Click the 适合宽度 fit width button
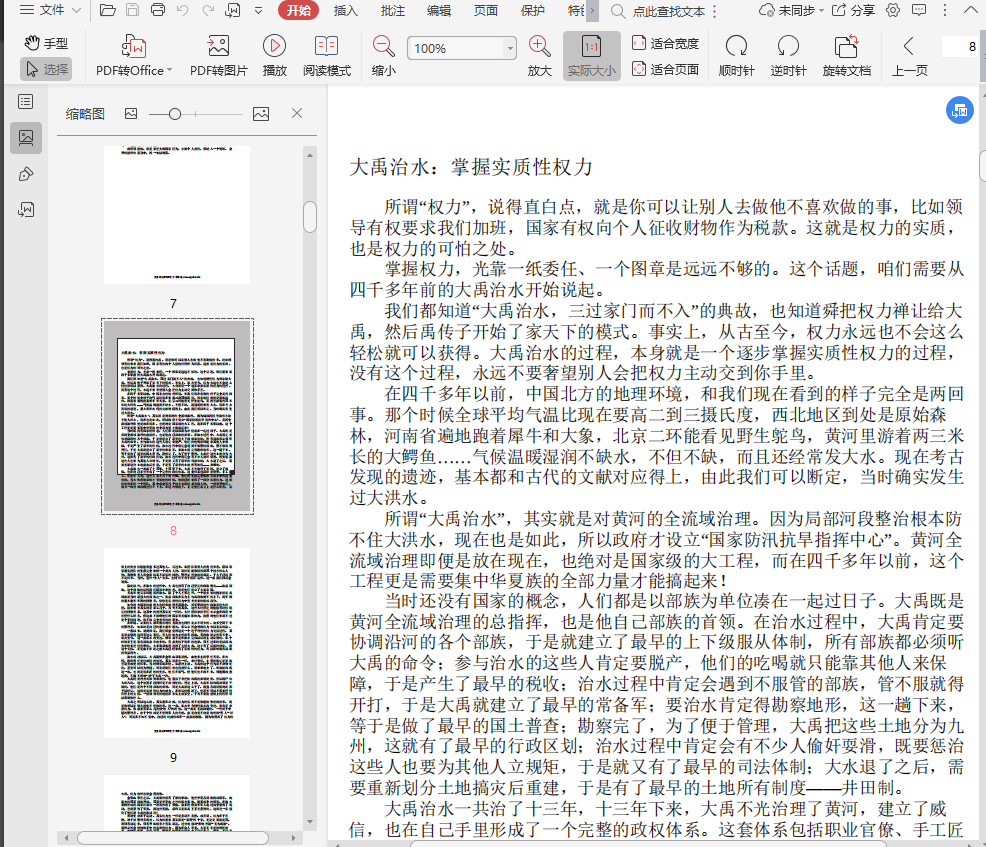 pos(665,44)
